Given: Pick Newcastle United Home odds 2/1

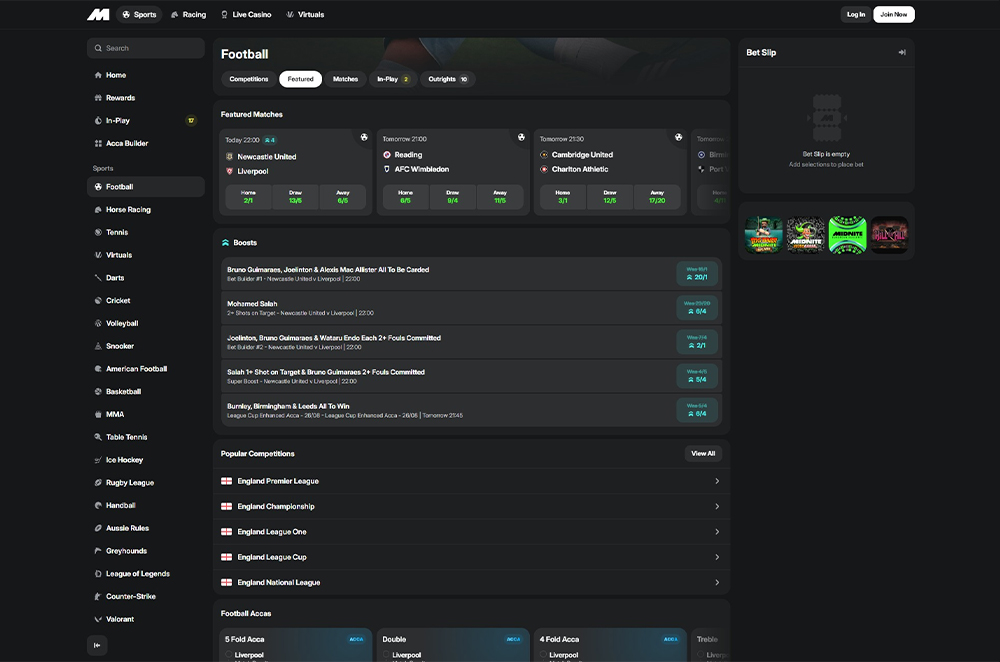Looking at the screenshot, I should [x=248, y=197].
